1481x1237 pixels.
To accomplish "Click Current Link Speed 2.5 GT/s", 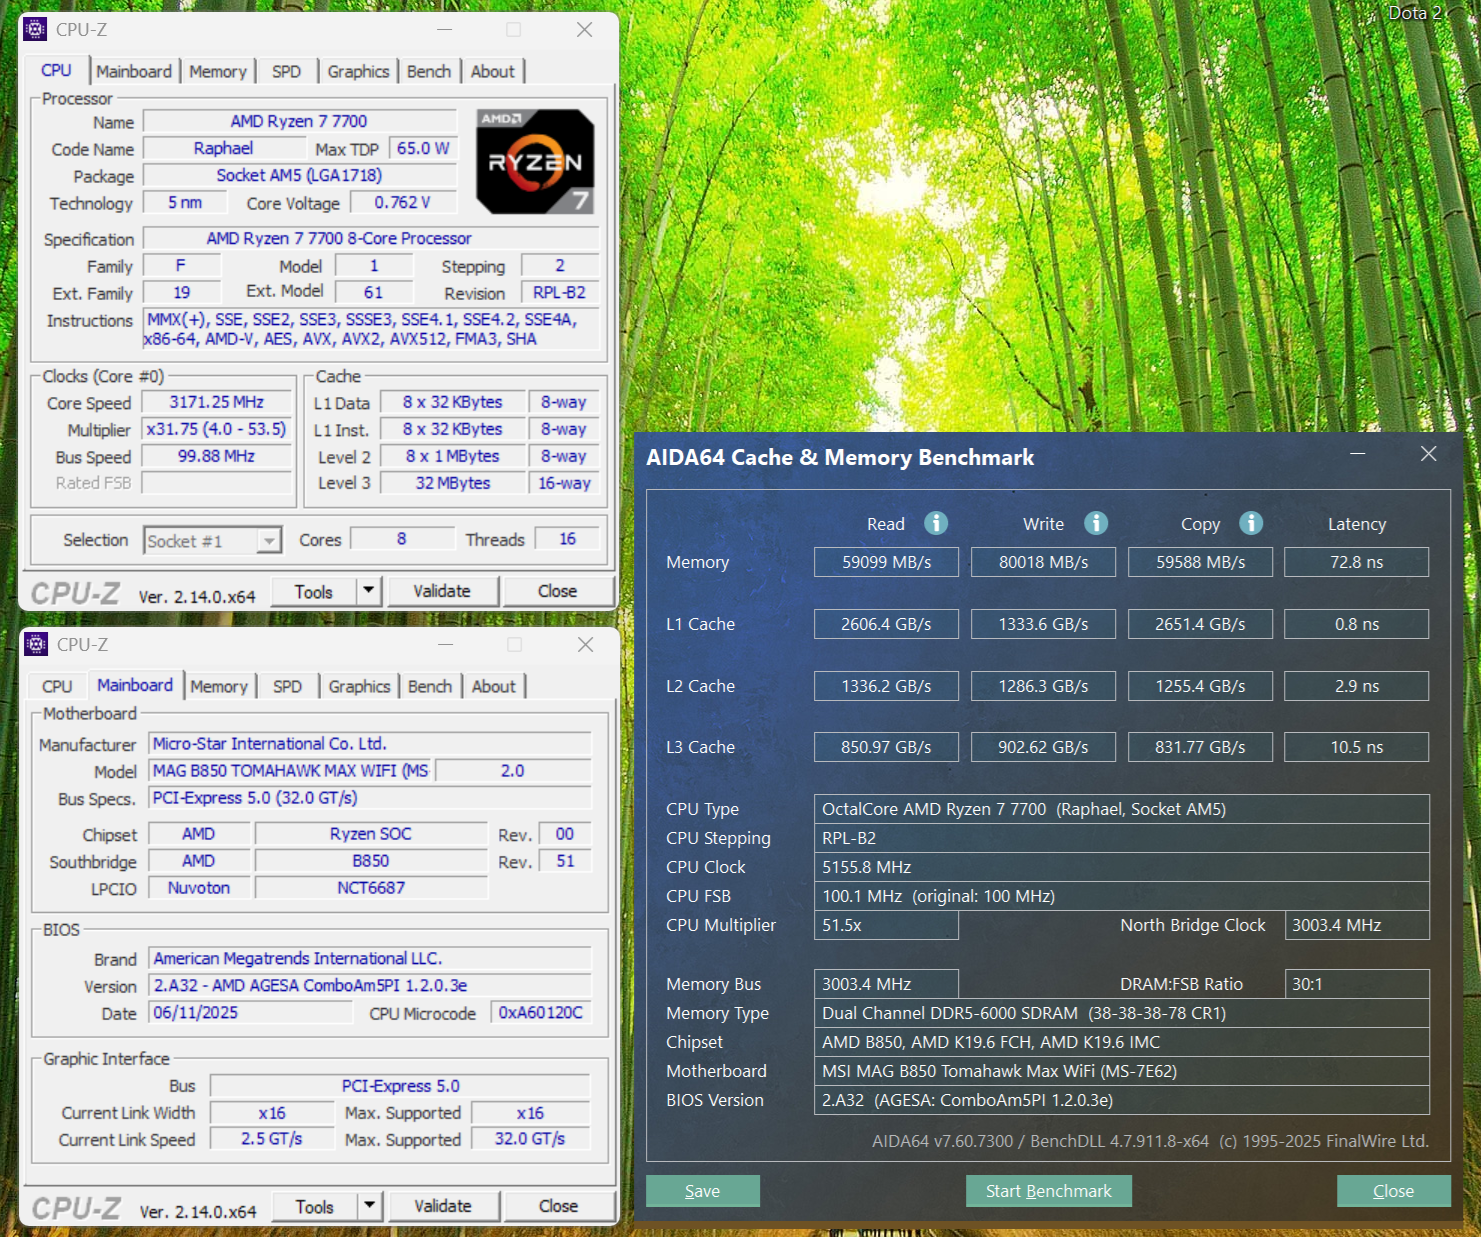I will [271, 1139].
